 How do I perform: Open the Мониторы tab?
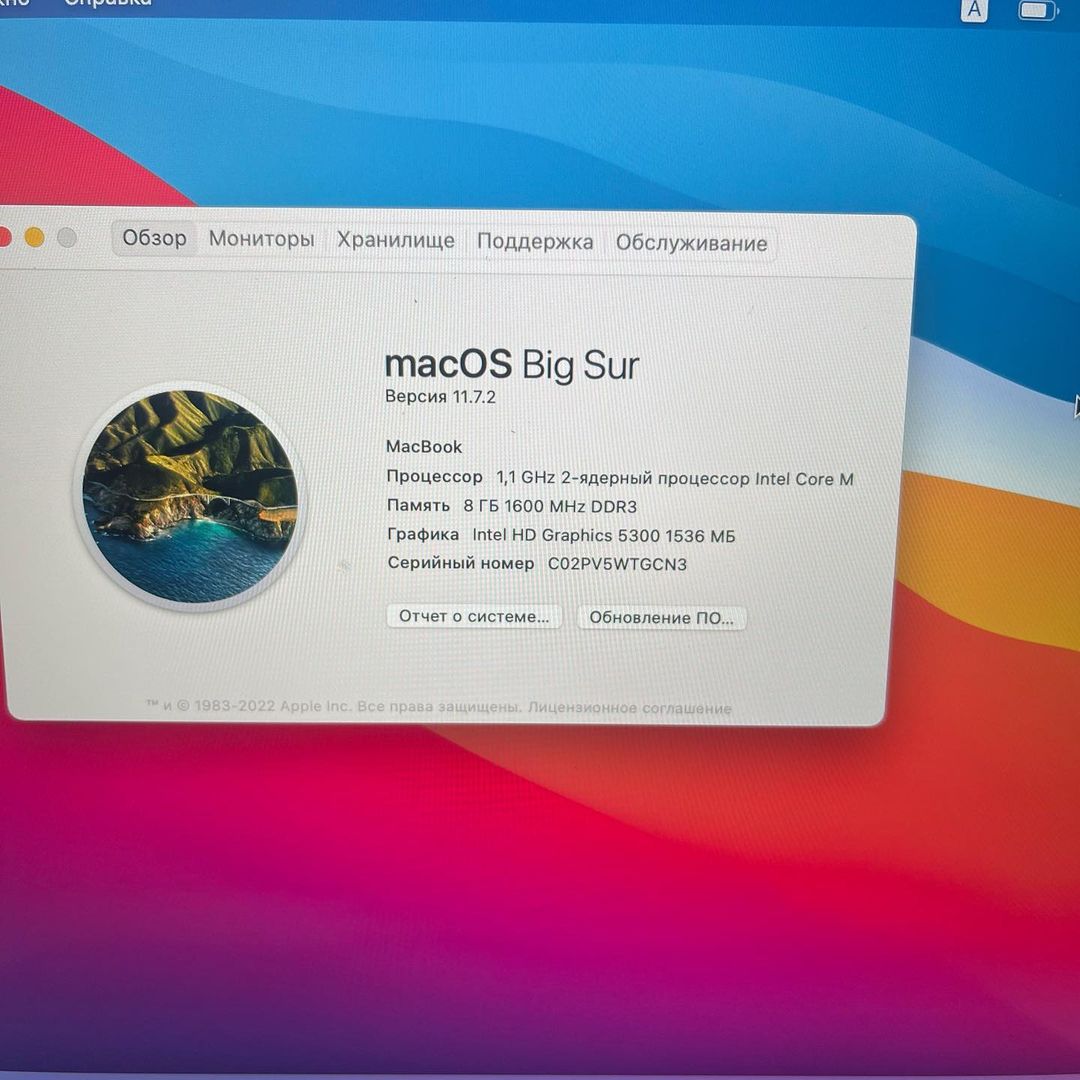coord(261,239)
